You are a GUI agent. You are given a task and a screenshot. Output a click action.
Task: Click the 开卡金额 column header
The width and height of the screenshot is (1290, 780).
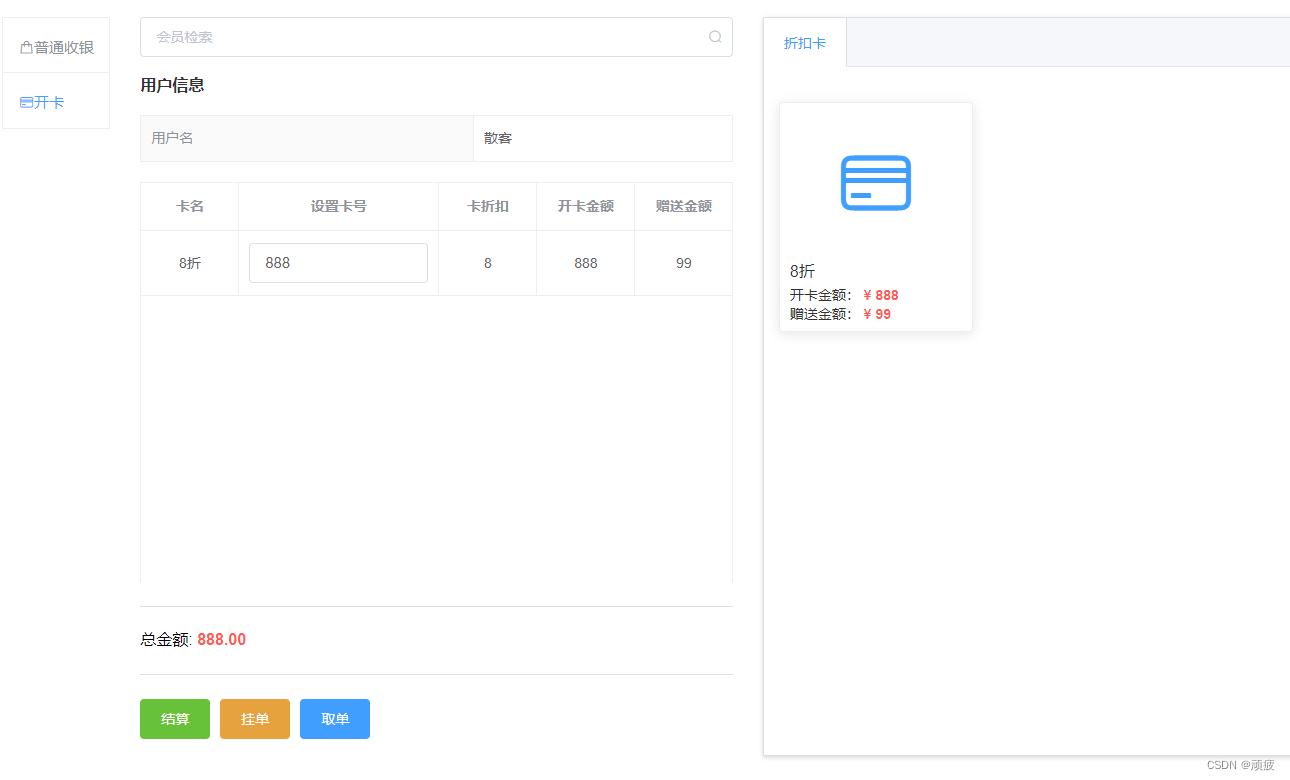click(586, 206)
